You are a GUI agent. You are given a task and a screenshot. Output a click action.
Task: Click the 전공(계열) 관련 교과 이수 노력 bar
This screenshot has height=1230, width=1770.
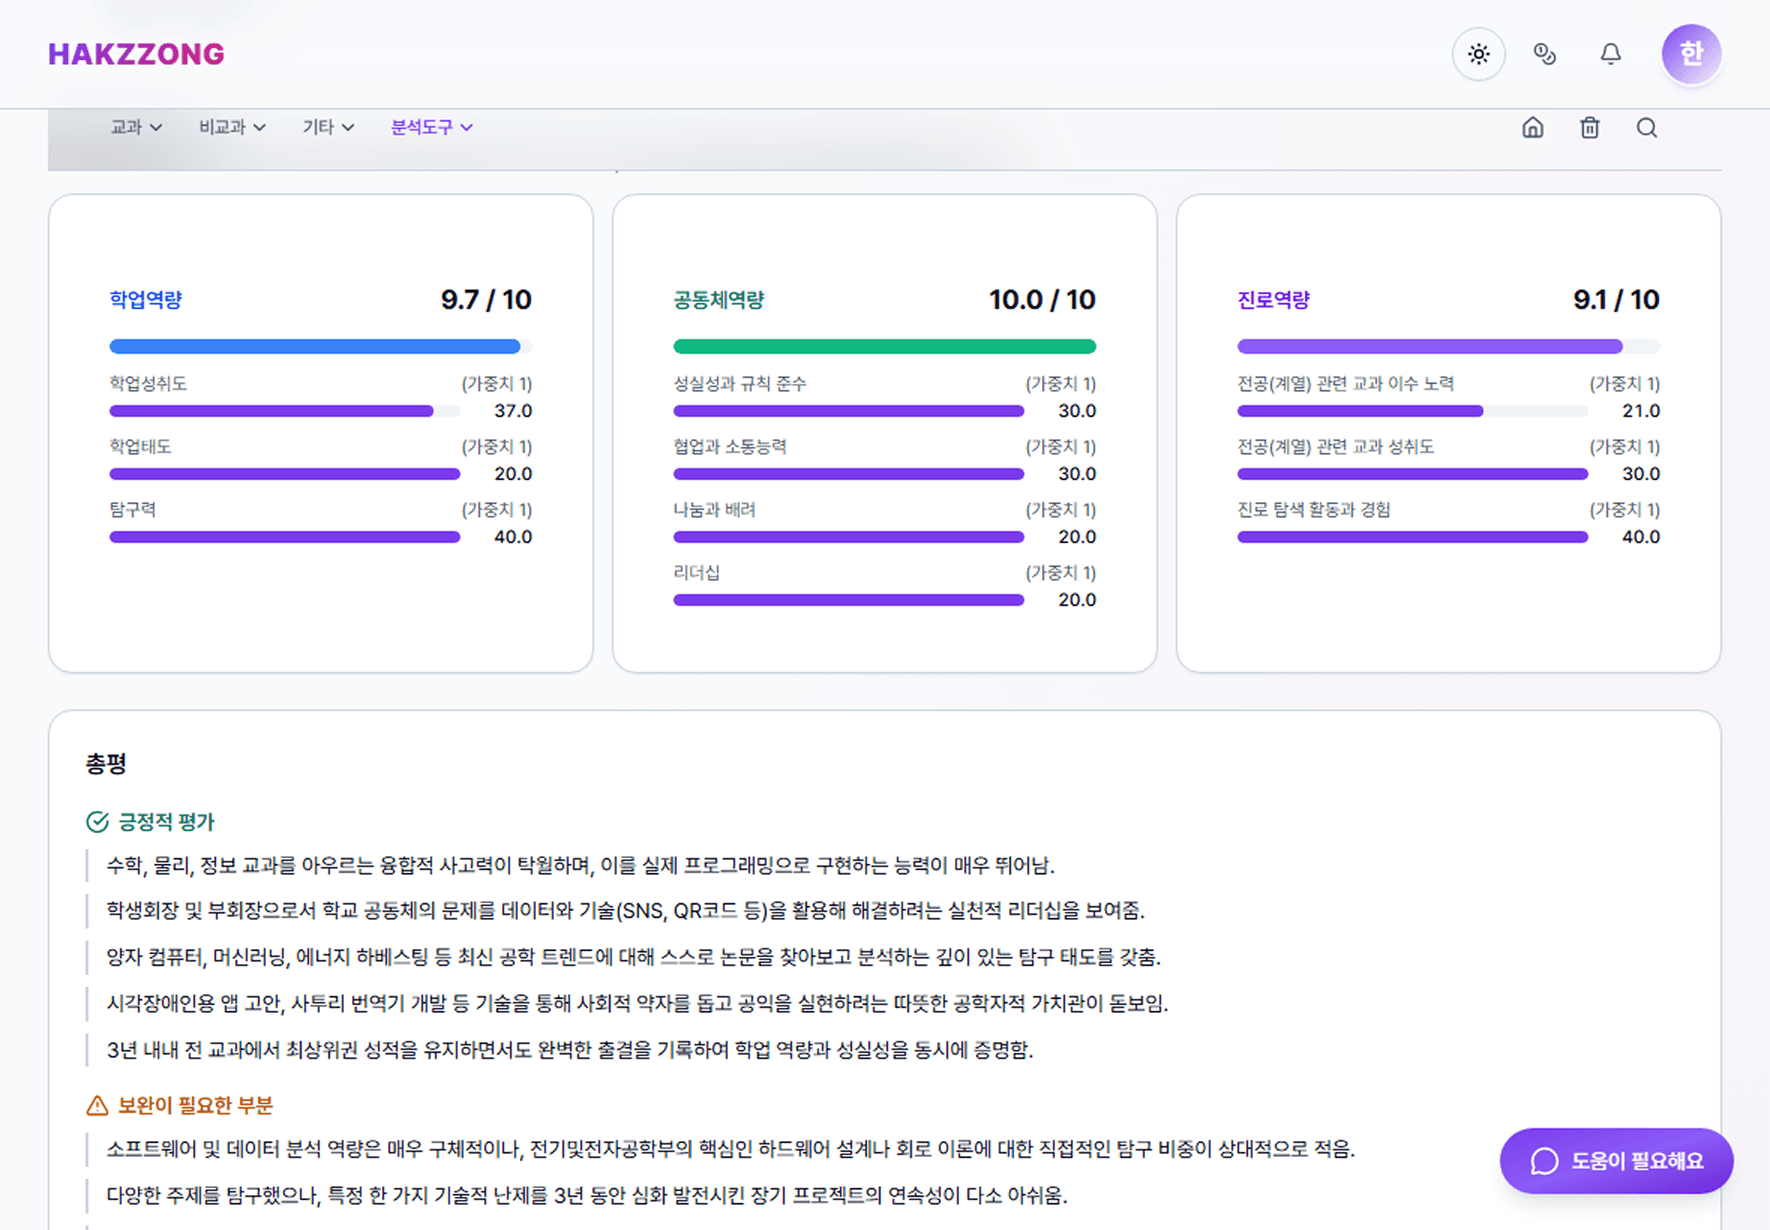(1412, 411)
